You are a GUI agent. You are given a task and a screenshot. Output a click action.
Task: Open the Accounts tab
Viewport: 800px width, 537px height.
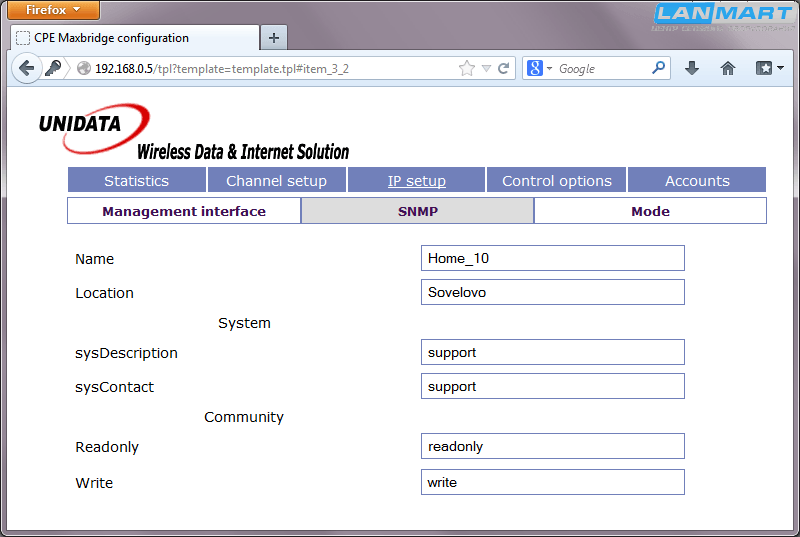[x=697, y=181]
